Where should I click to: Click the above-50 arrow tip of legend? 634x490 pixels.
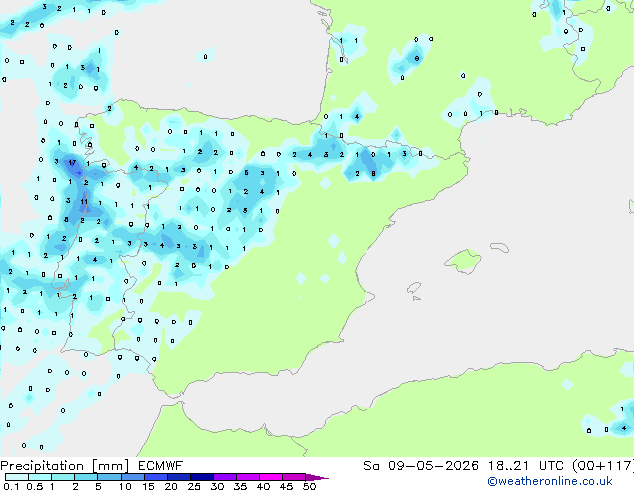pyautogui.click(x=317, y=477)
